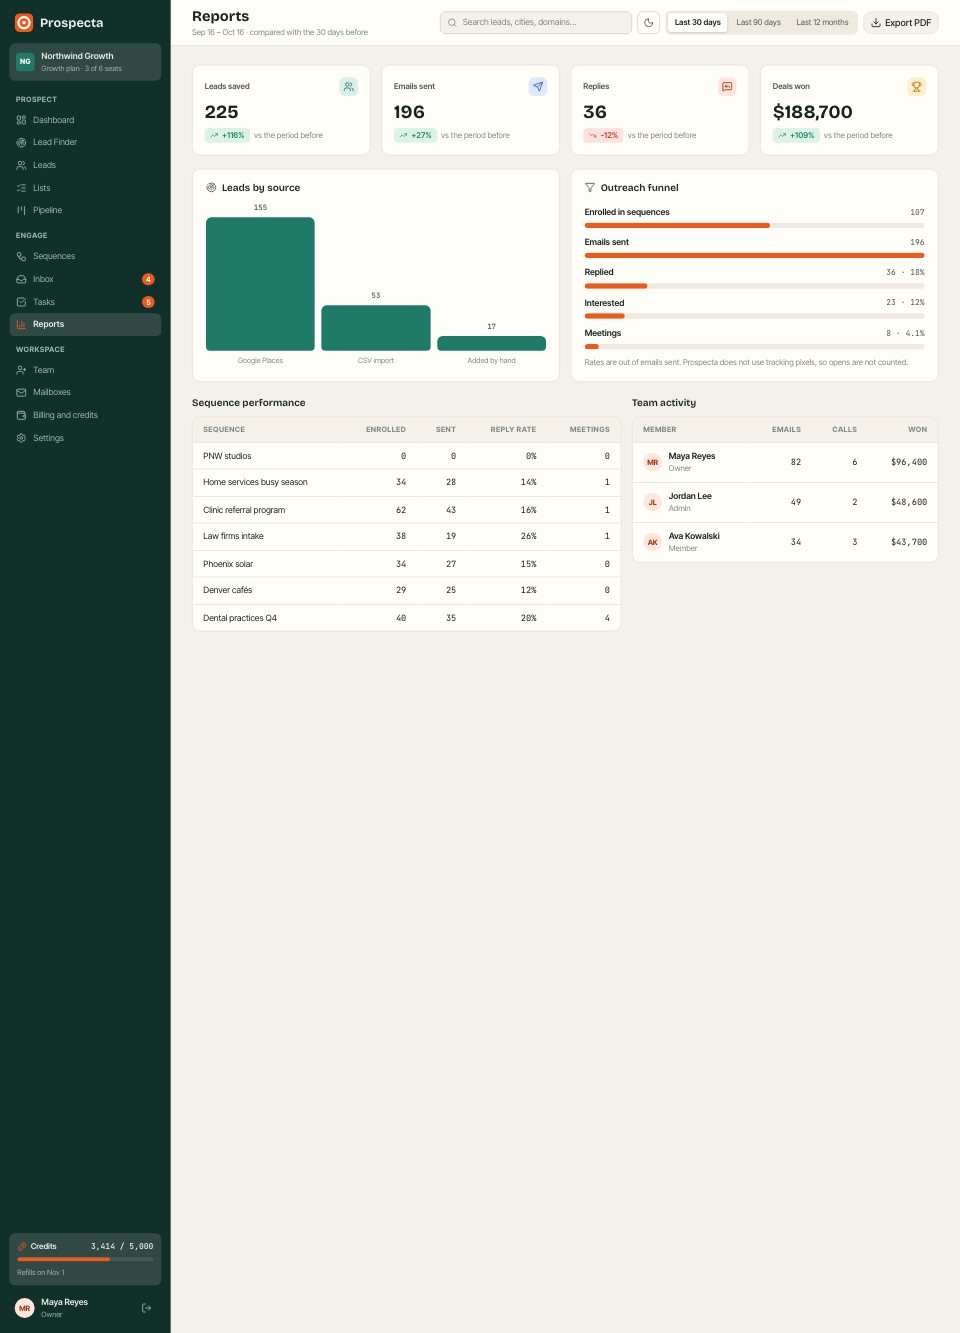This screenshot has height=1333, width=960.
Task: Click the Prospecta logo icon
Action: [24, 22]
